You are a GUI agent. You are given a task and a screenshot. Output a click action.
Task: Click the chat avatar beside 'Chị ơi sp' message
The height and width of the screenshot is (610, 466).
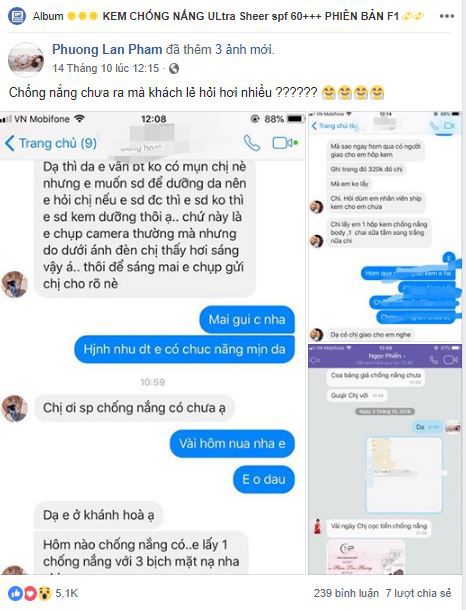click(15, 408)
